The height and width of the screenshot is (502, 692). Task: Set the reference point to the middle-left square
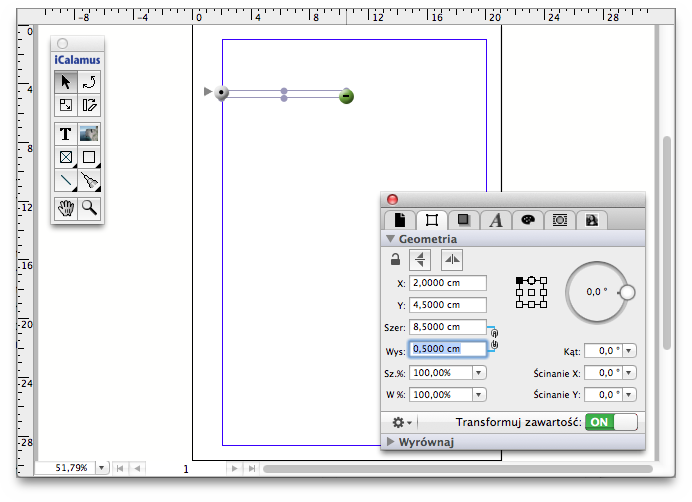[519, 292]
